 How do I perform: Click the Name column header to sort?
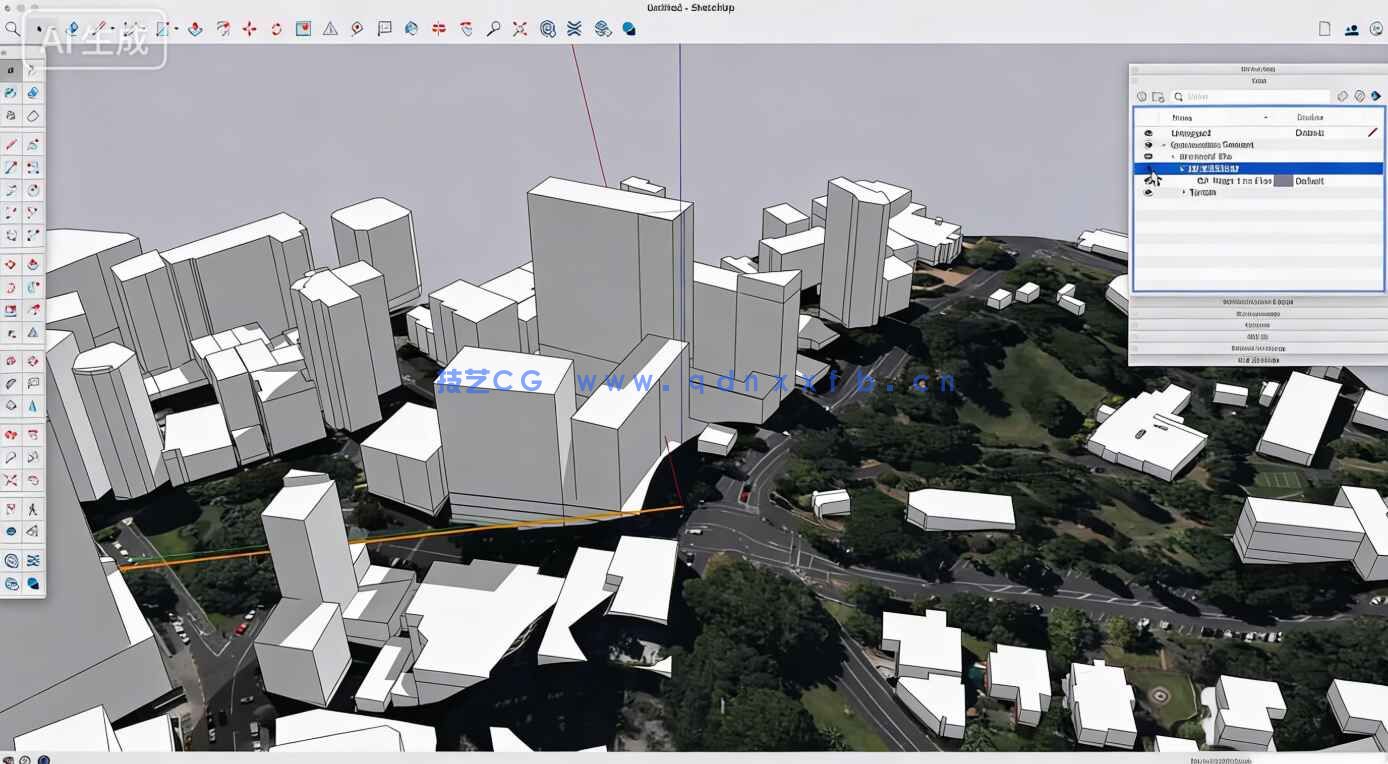tap(1182, 118)
